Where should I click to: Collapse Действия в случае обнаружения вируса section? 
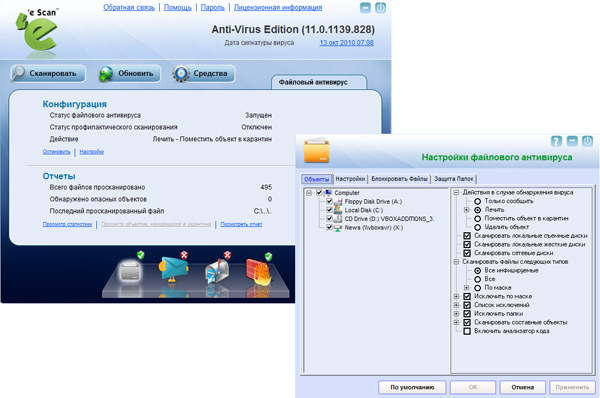(x=456, y=192)
